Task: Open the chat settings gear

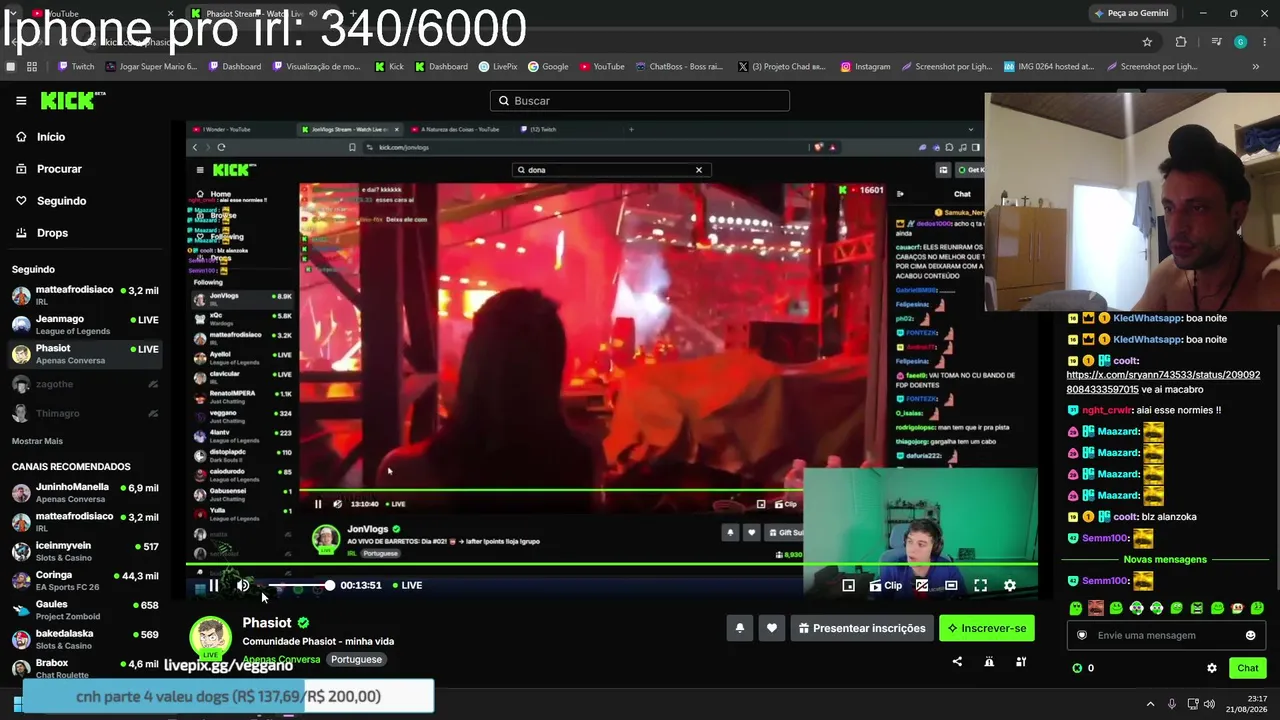Action: (x=1212, y=668)
